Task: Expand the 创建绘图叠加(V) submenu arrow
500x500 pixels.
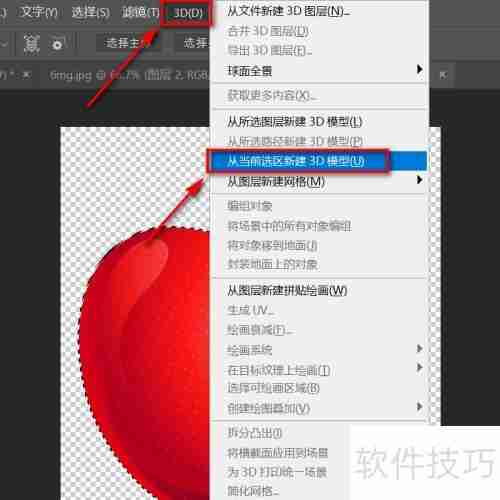Action: (x=419, y=407)
